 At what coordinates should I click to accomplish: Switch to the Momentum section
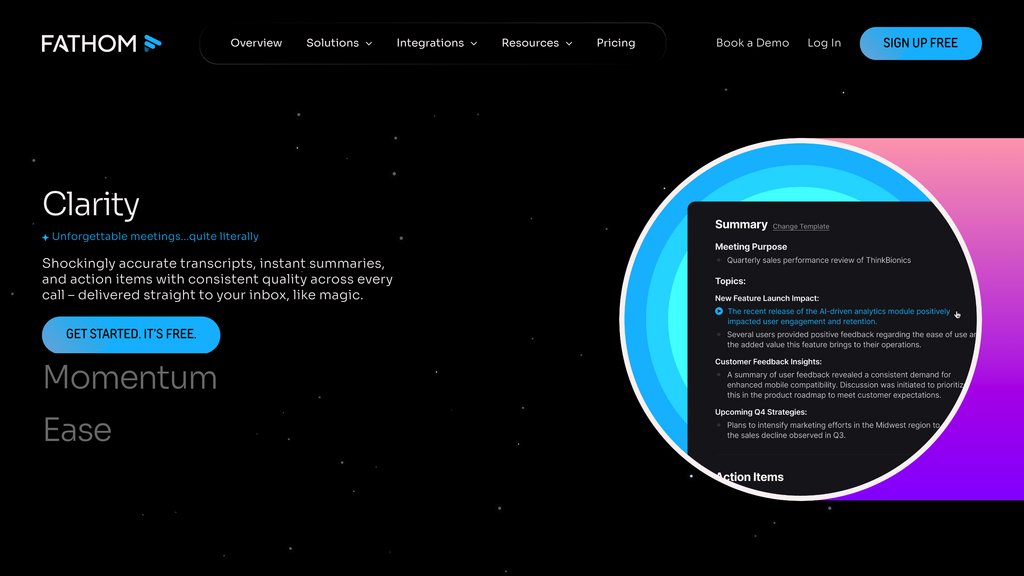tap(130, 378)
